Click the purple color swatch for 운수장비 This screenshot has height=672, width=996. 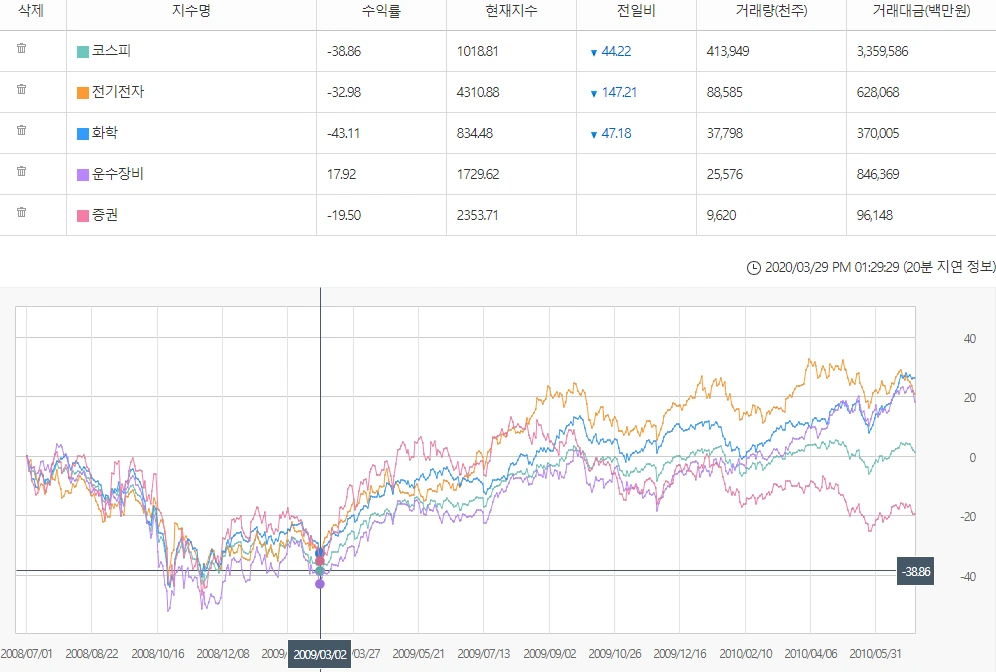(83, 175)
